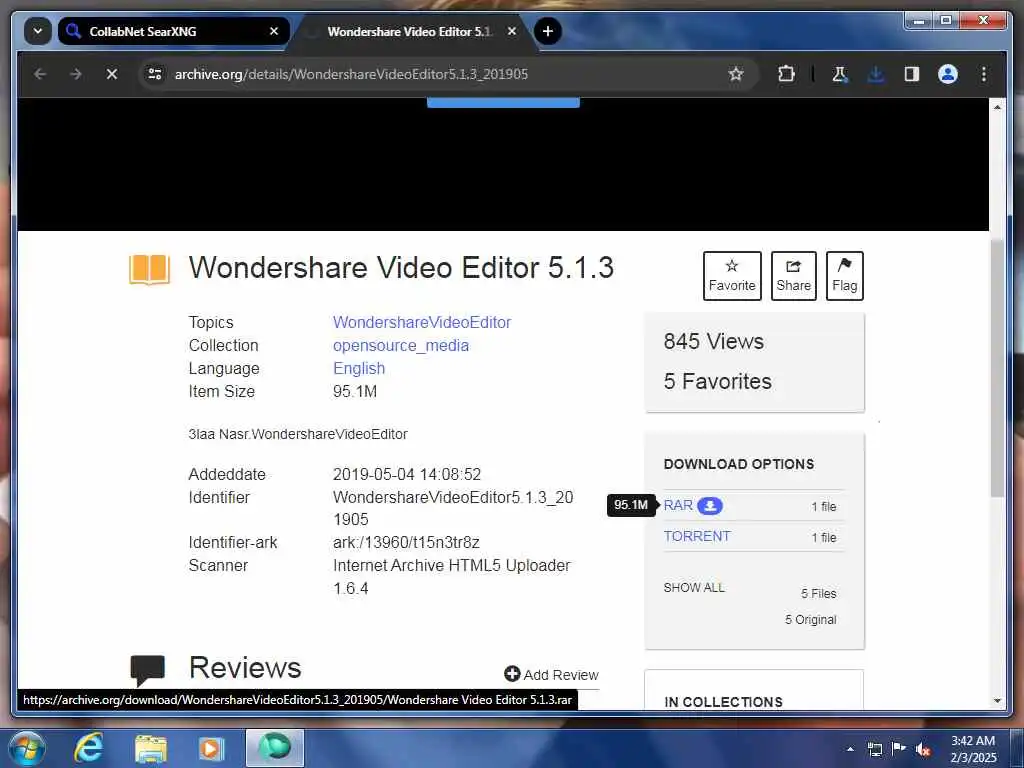Image resolution: width=1024 pixels, height=768 pixels.
Task: Click the RAR download arrow icon
Action: pos(710,505)
